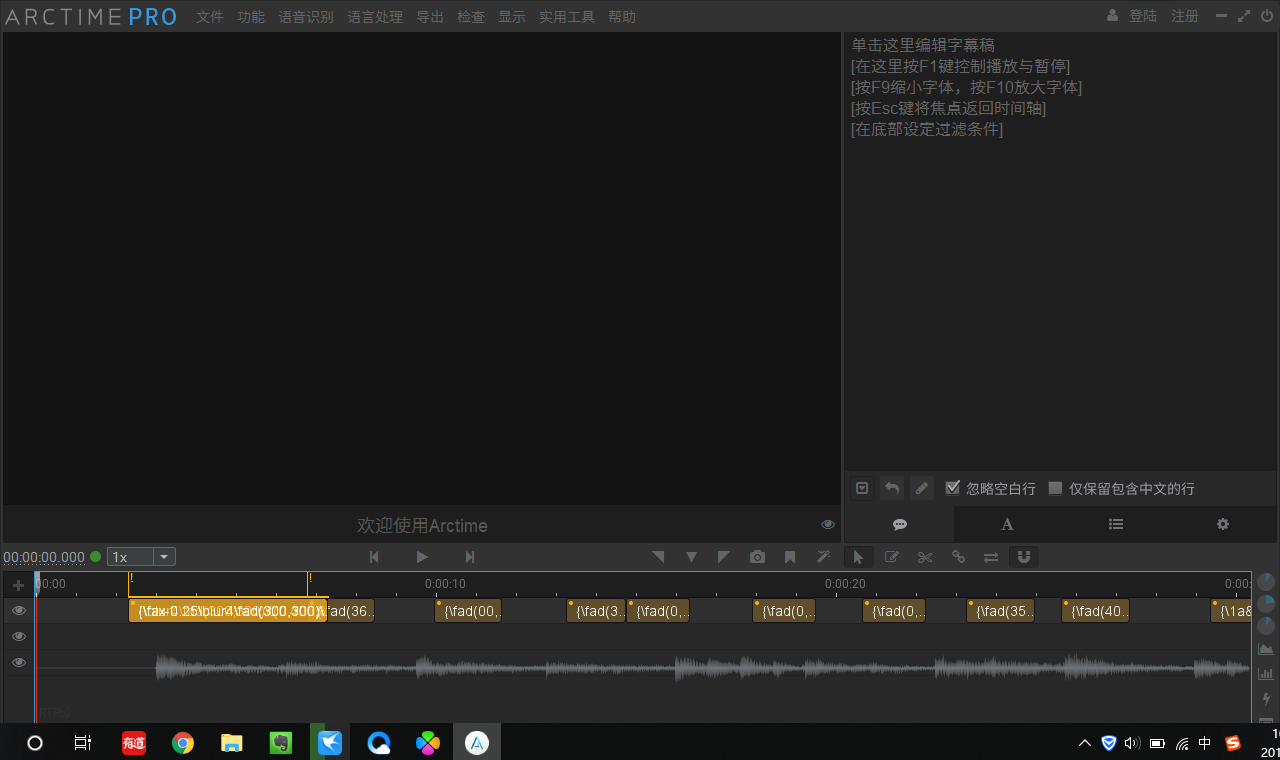Click into the subtitle script text area

[1060, 250]
